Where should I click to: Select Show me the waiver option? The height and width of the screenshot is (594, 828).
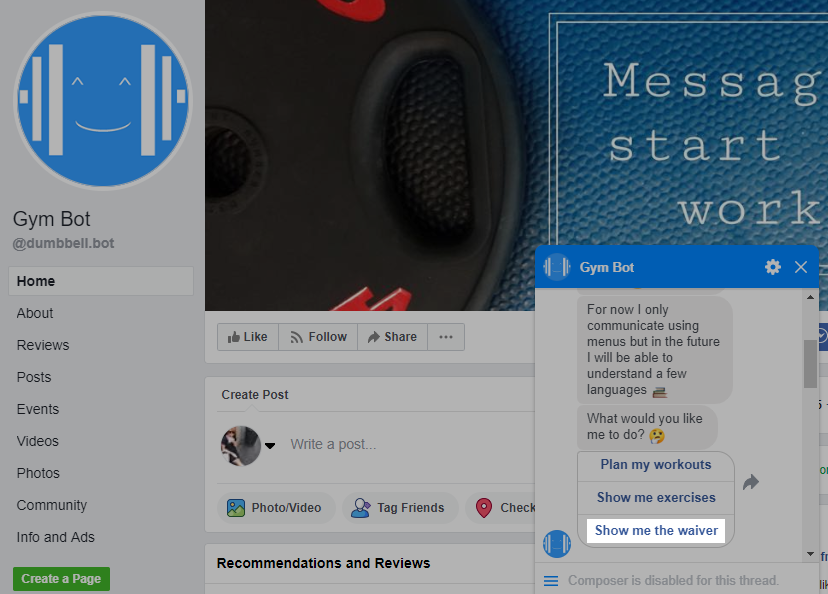point(656,530)
